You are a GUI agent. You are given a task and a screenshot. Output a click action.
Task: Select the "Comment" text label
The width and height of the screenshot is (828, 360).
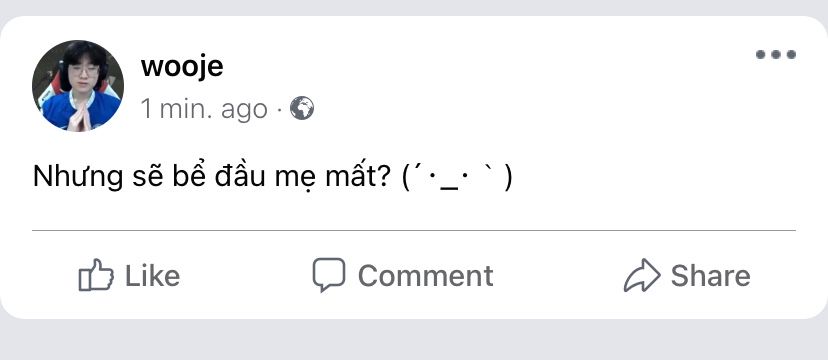[426, 276]
